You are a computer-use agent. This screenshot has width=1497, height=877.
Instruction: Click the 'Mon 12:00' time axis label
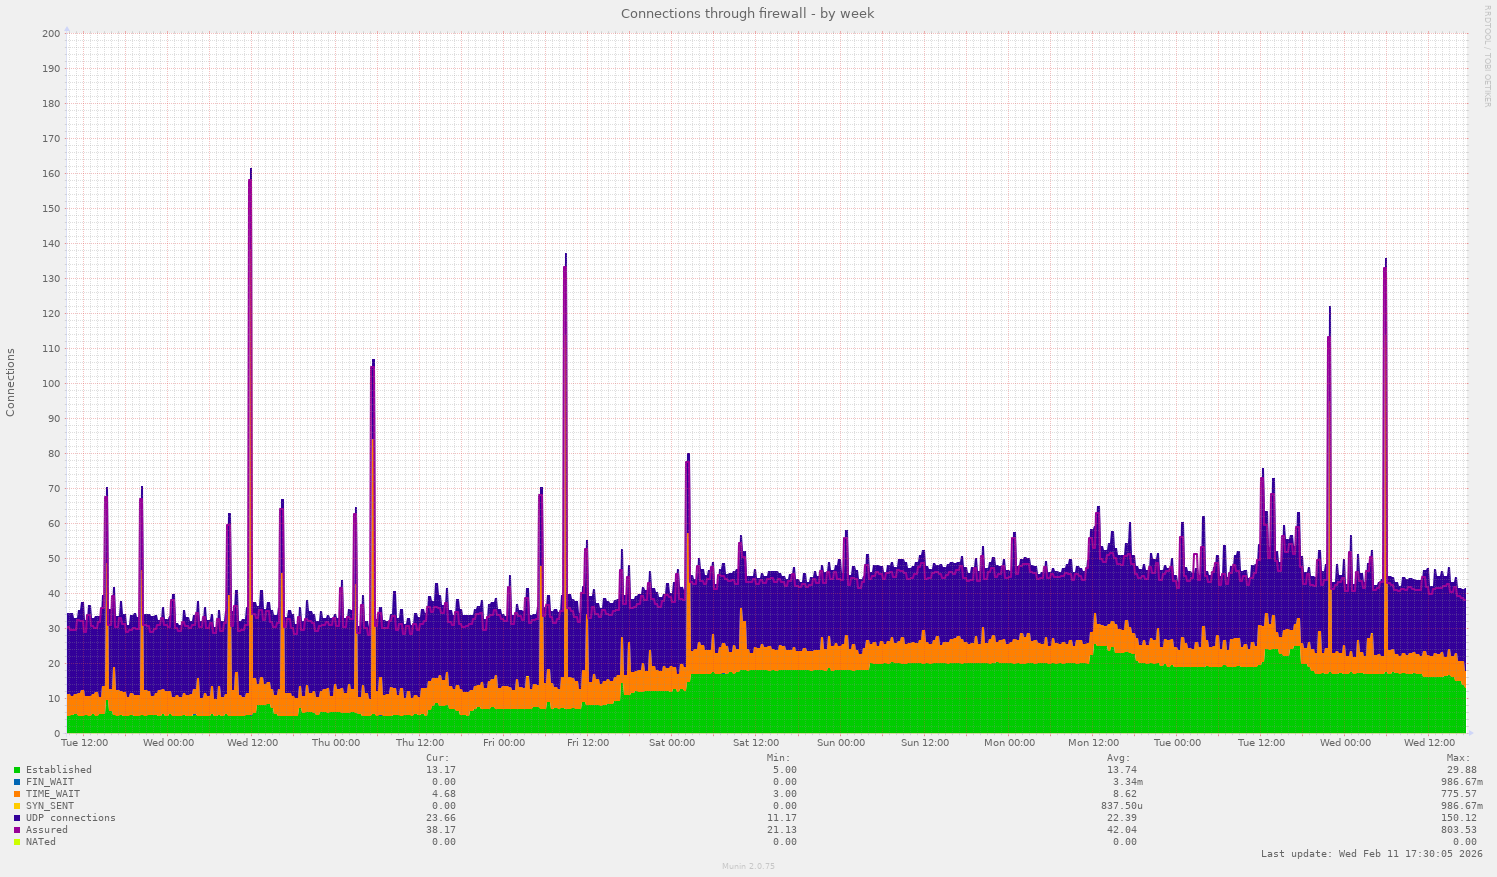[x=1093, y=743]
